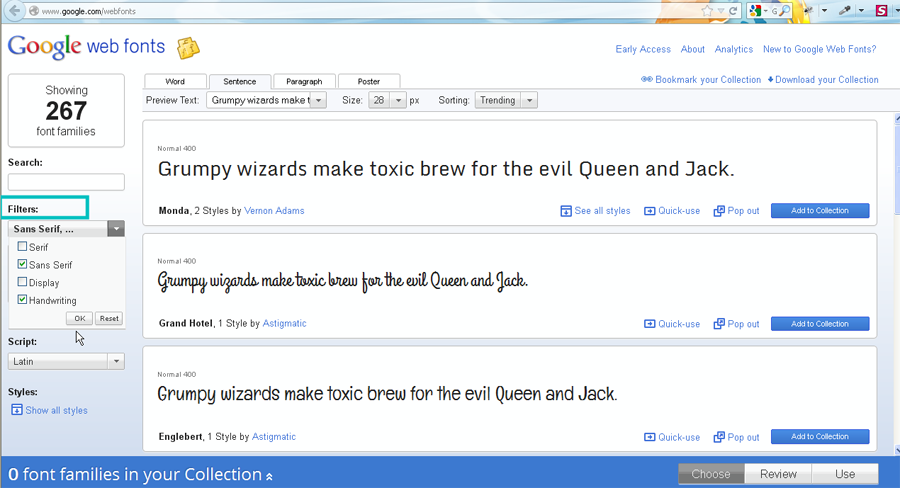This screenshot has width=900, height=488.
Task: Check the Display filter checkbox
Action: [x=22, y=282]
